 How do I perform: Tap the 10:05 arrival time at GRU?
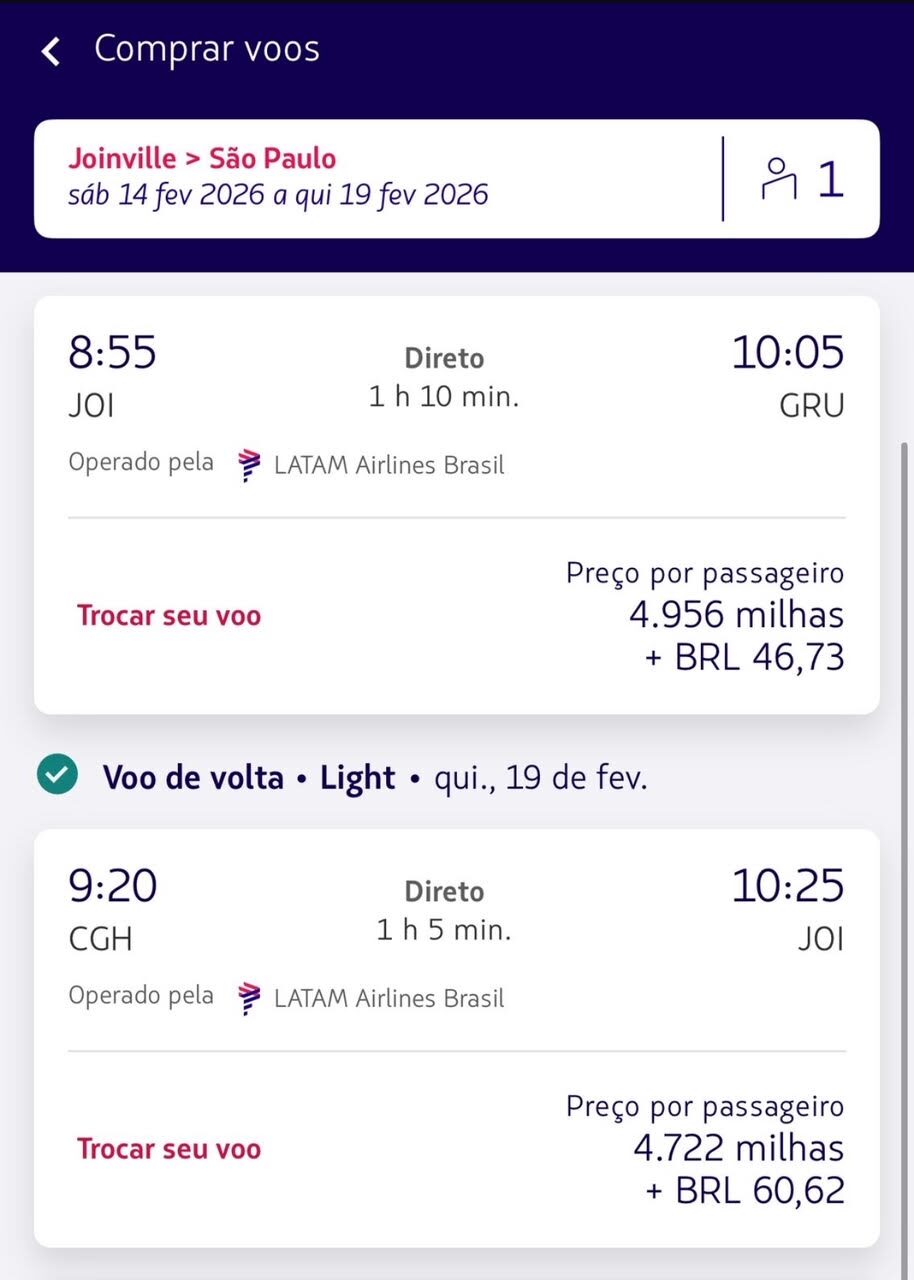(x=788, y=353)
